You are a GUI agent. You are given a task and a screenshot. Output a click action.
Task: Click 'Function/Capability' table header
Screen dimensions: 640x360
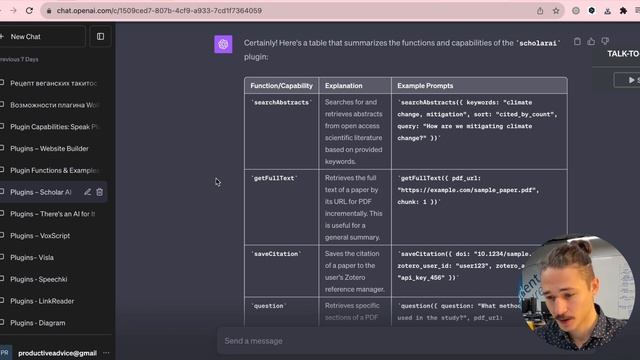coord(281,86)
